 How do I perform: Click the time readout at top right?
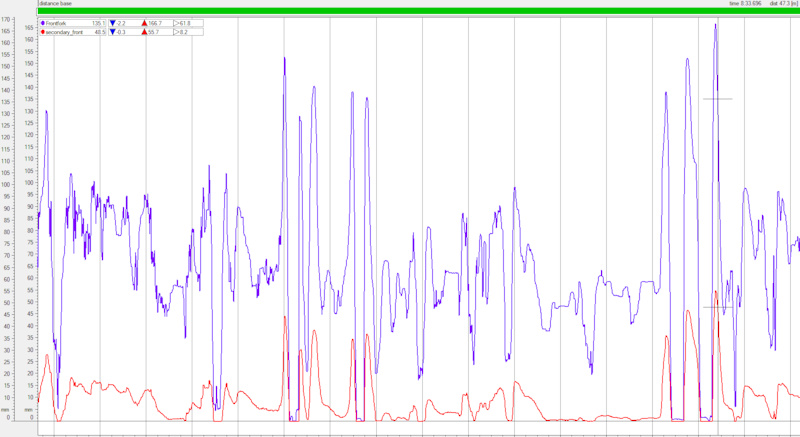tap(745, 3)
